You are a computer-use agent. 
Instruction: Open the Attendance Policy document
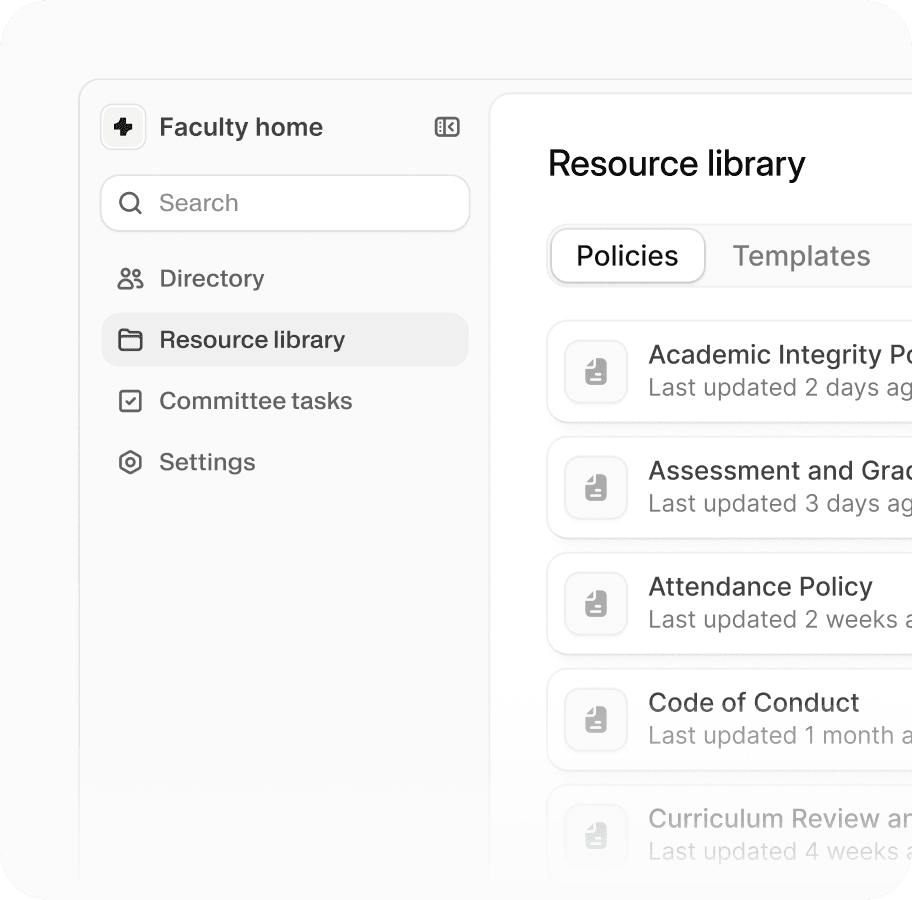click(760, 587)
